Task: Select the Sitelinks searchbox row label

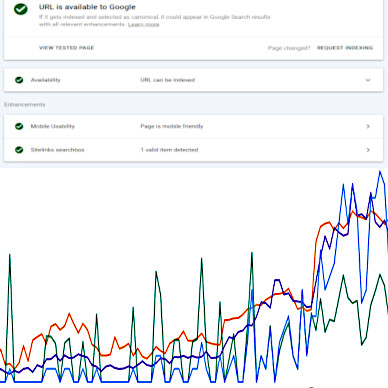Action: point(57,150)
